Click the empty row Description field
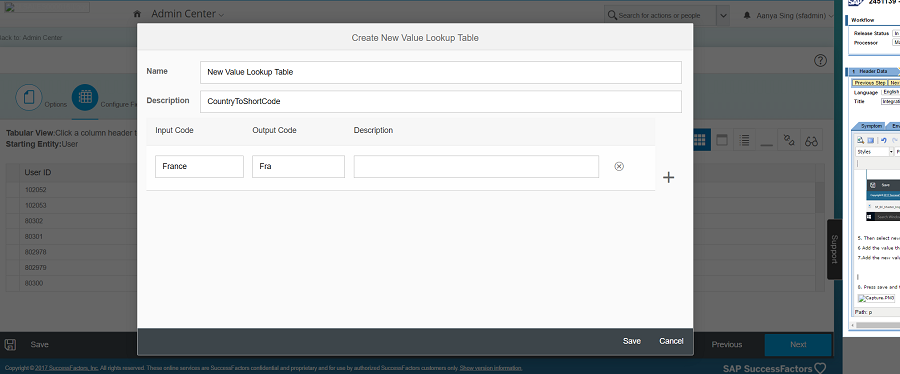Screen dimensions: 900x374 click(x=476, y=166)
